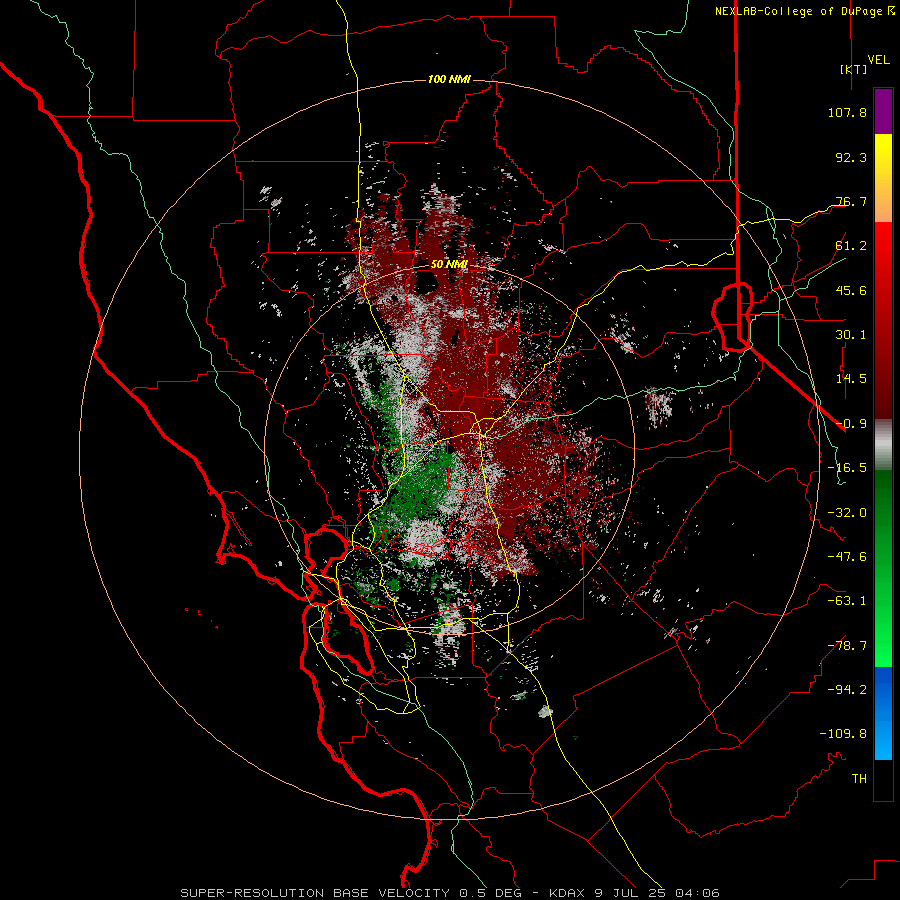Click the 30.1 velocity scale value
This screenshot has width=900, height=900.
tap(851, 335)
